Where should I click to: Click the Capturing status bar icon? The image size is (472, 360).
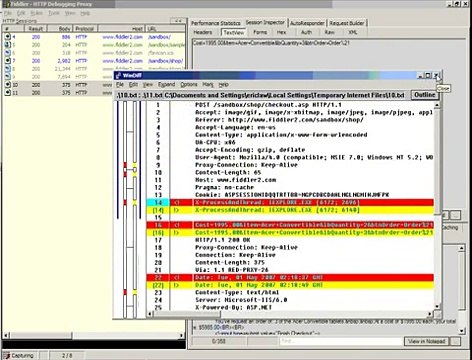[x=7, y=356]
